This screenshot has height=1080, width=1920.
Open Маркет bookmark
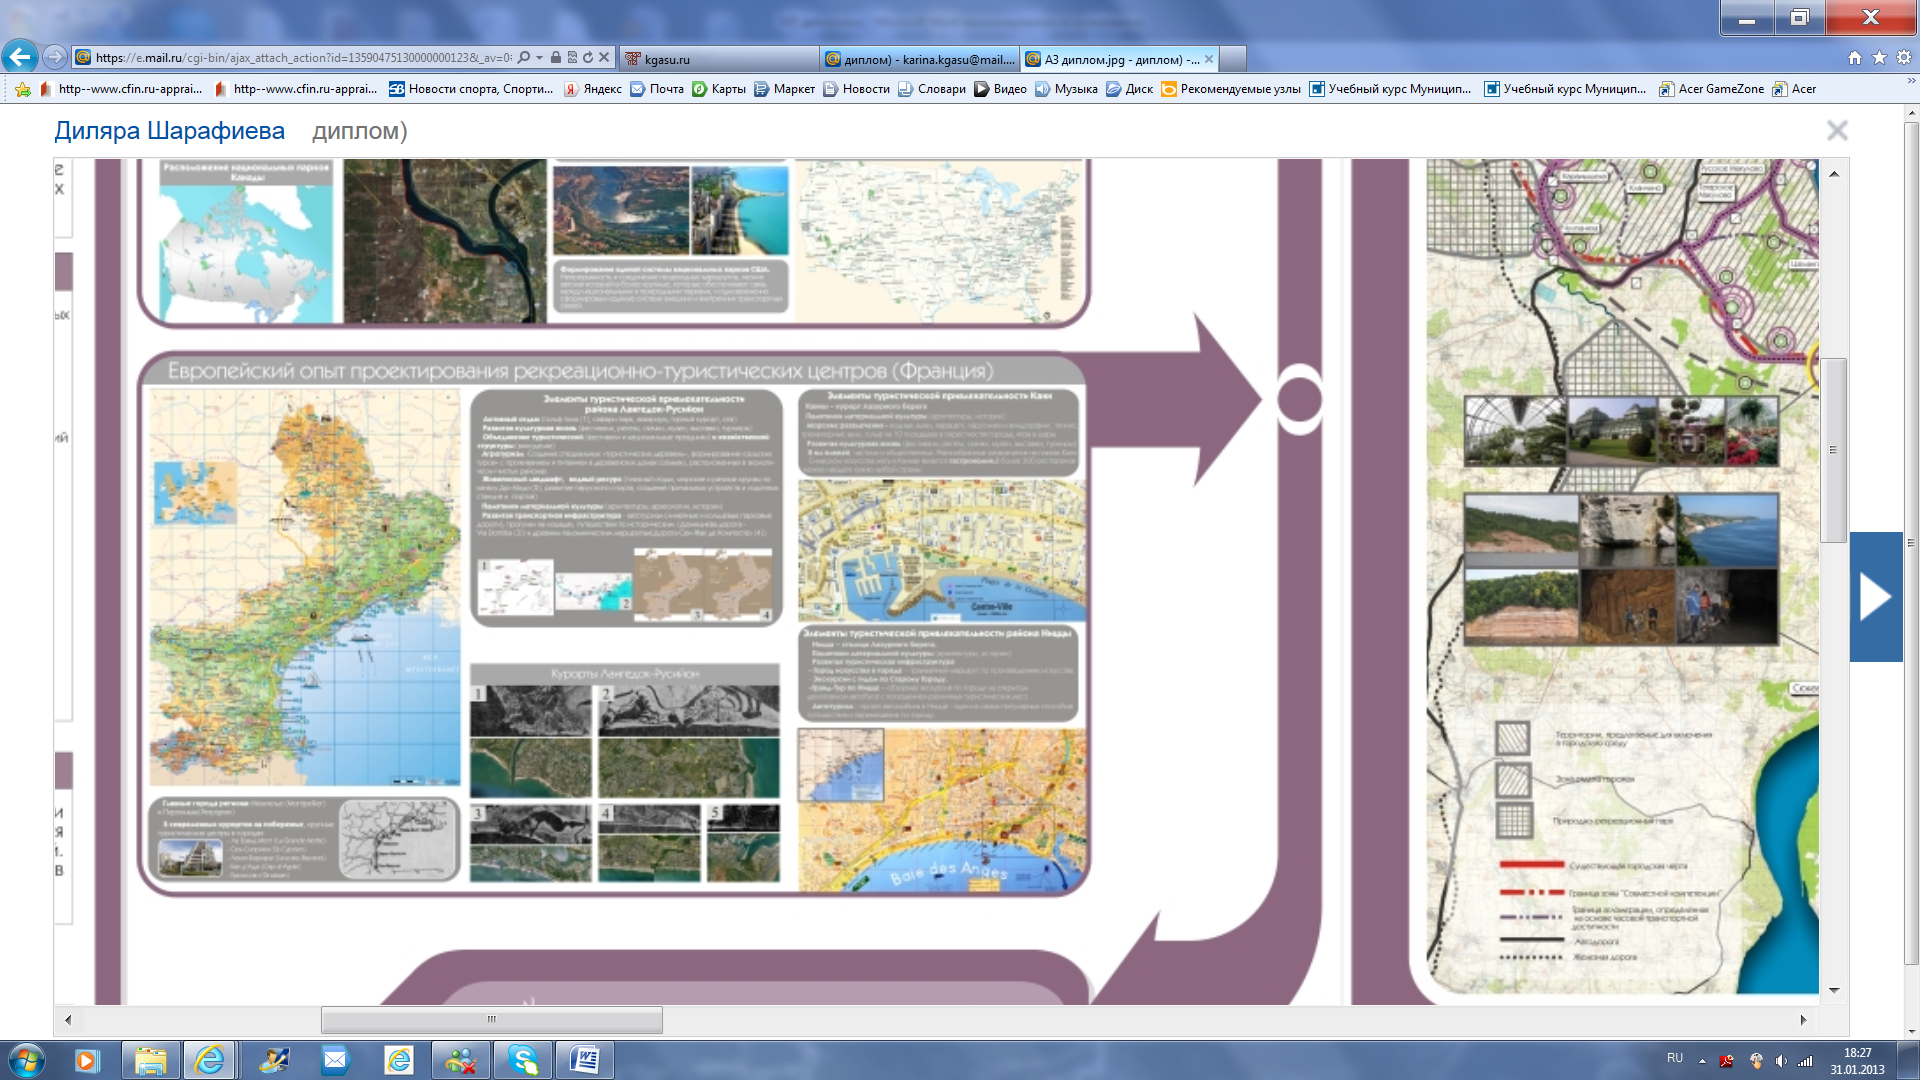coord(784,89)
